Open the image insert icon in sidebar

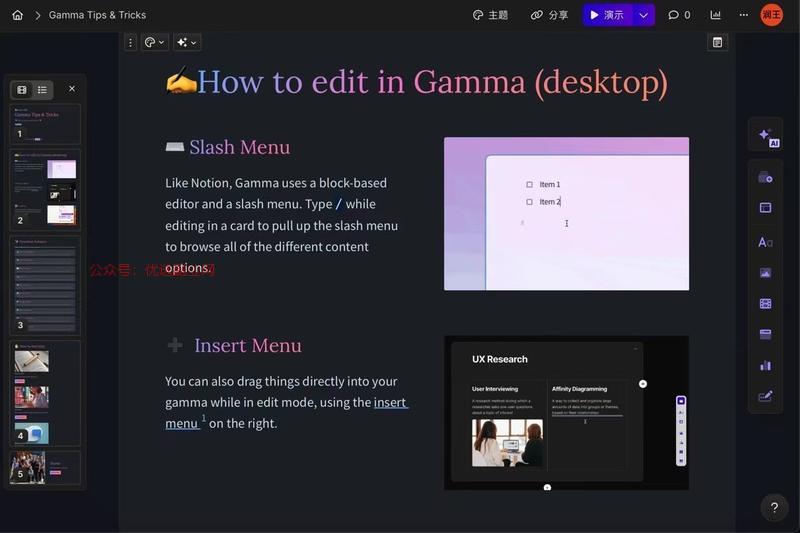click(x=765, y=273)
